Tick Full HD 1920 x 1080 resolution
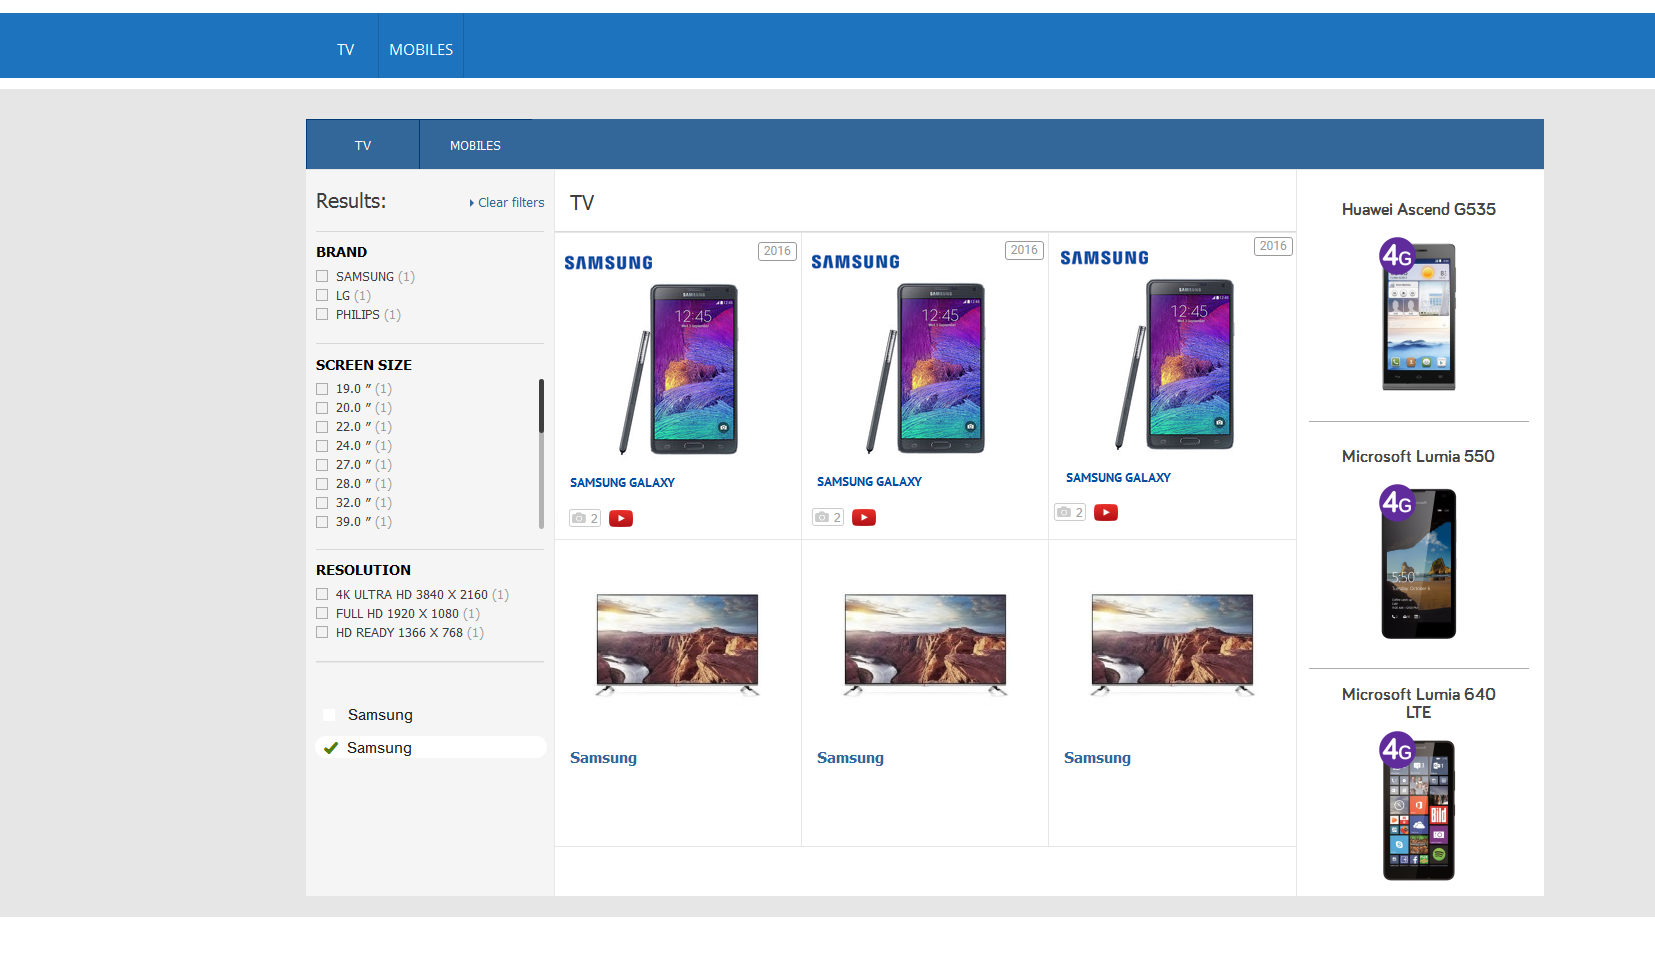1655x969 pixels. click(x=322, y=613)
